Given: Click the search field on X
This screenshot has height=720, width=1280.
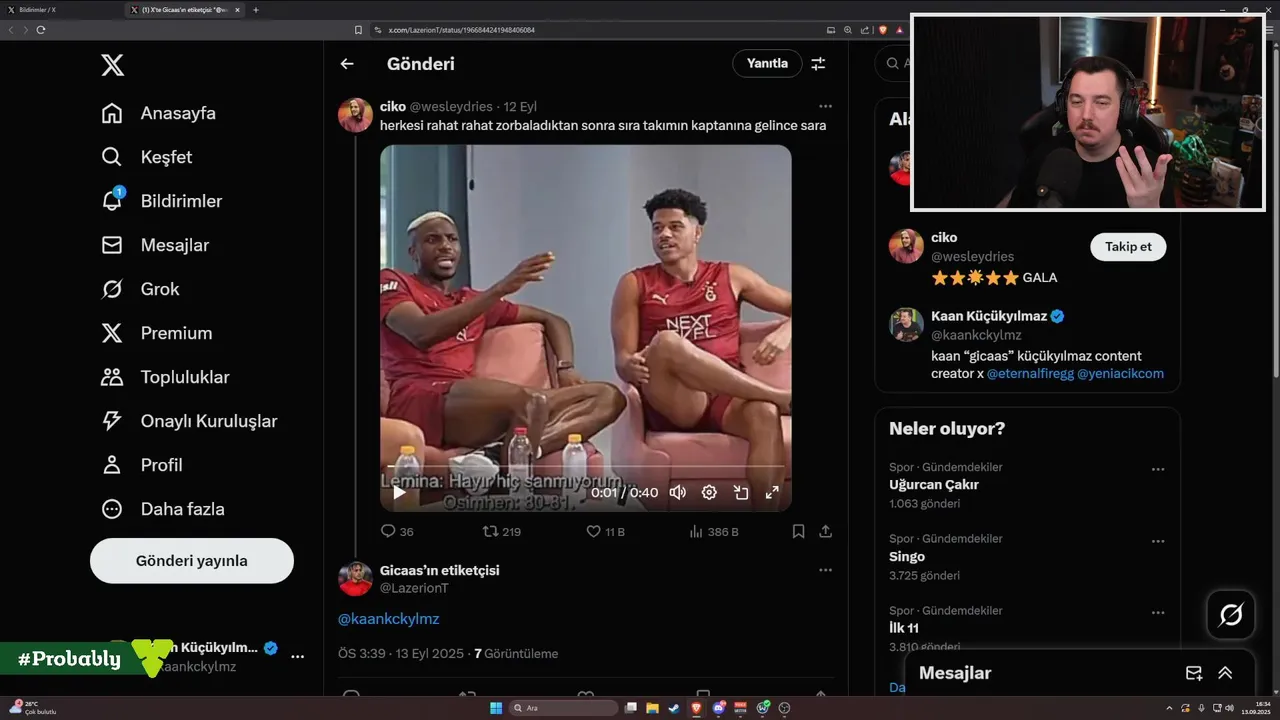Looking at the screenshot, I should pos(893,63).
